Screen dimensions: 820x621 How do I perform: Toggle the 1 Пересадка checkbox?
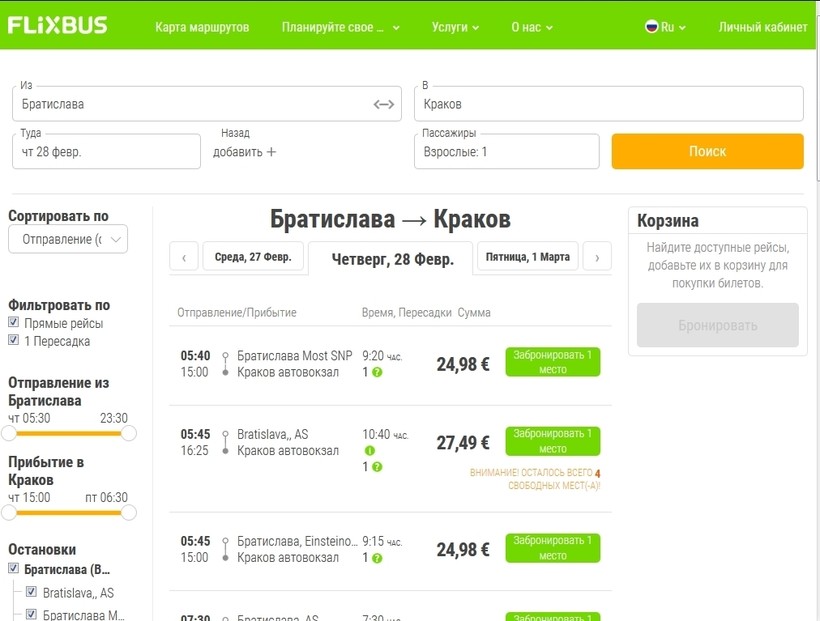(x=14, y=341)
